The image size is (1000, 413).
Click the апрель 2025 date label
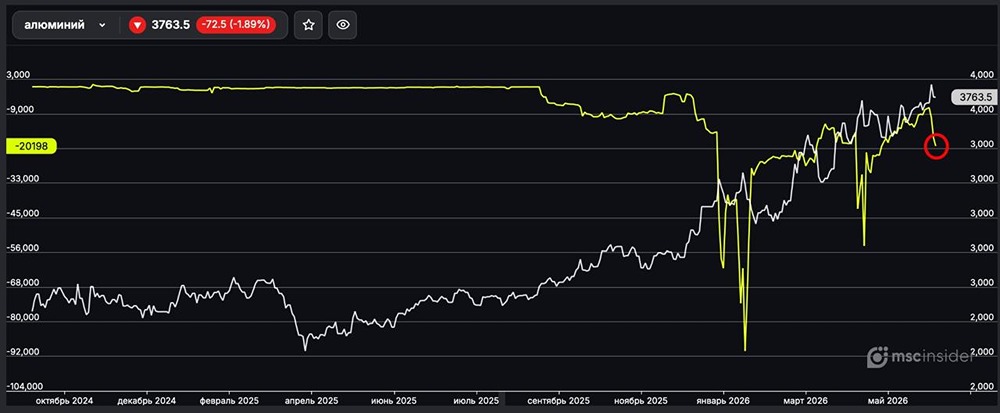click(x=312, y=401)
